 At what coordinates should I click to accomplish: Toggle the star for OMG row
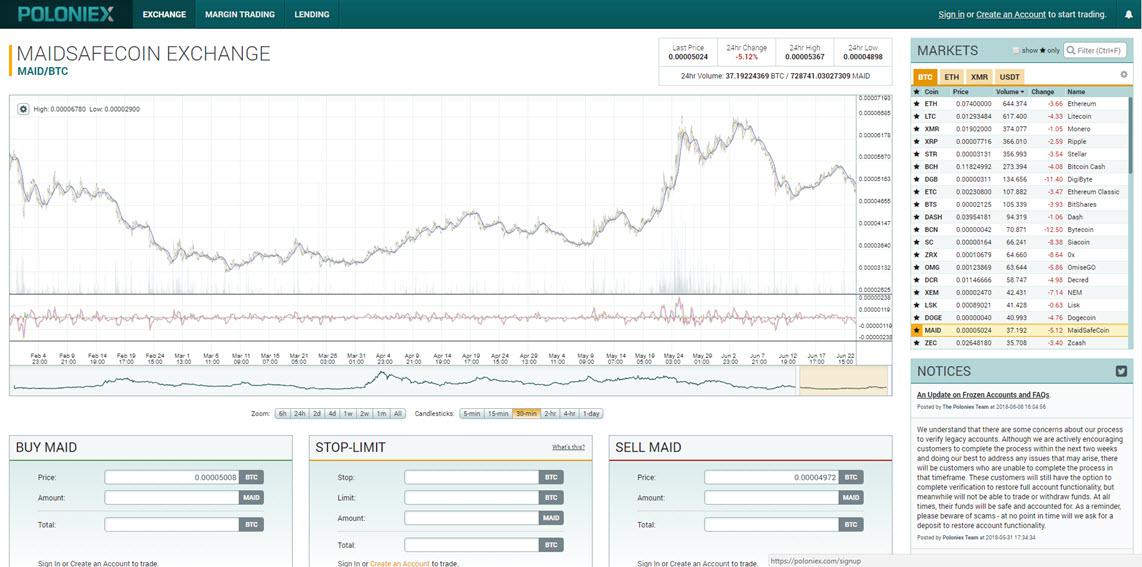pos(916,268)
